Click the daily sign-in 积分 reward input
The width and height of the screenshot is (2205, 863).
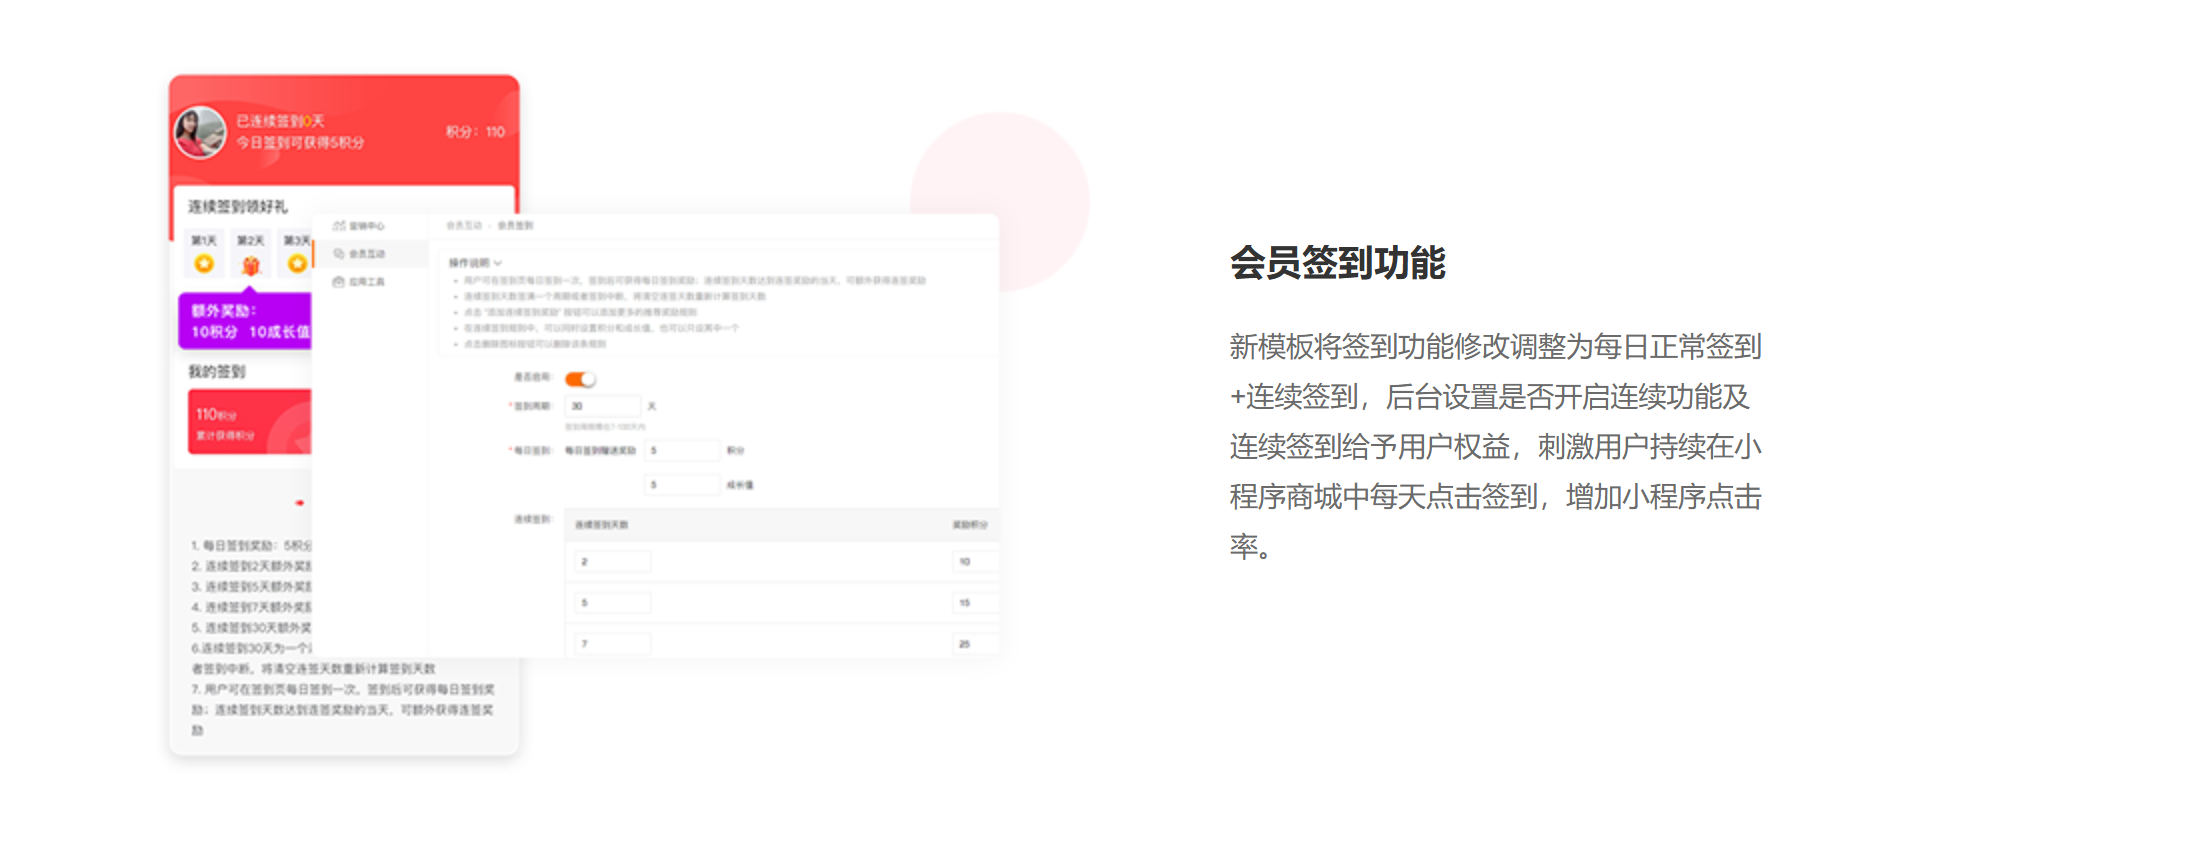(683, 450)
